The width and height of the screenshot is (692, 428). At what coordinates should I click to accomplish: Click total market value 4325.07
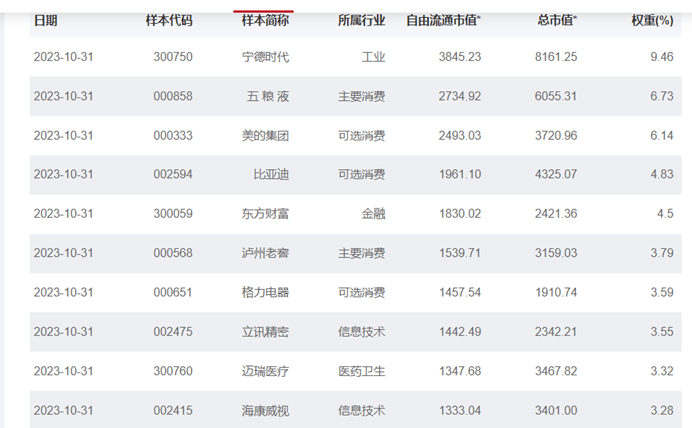(556, 174)
